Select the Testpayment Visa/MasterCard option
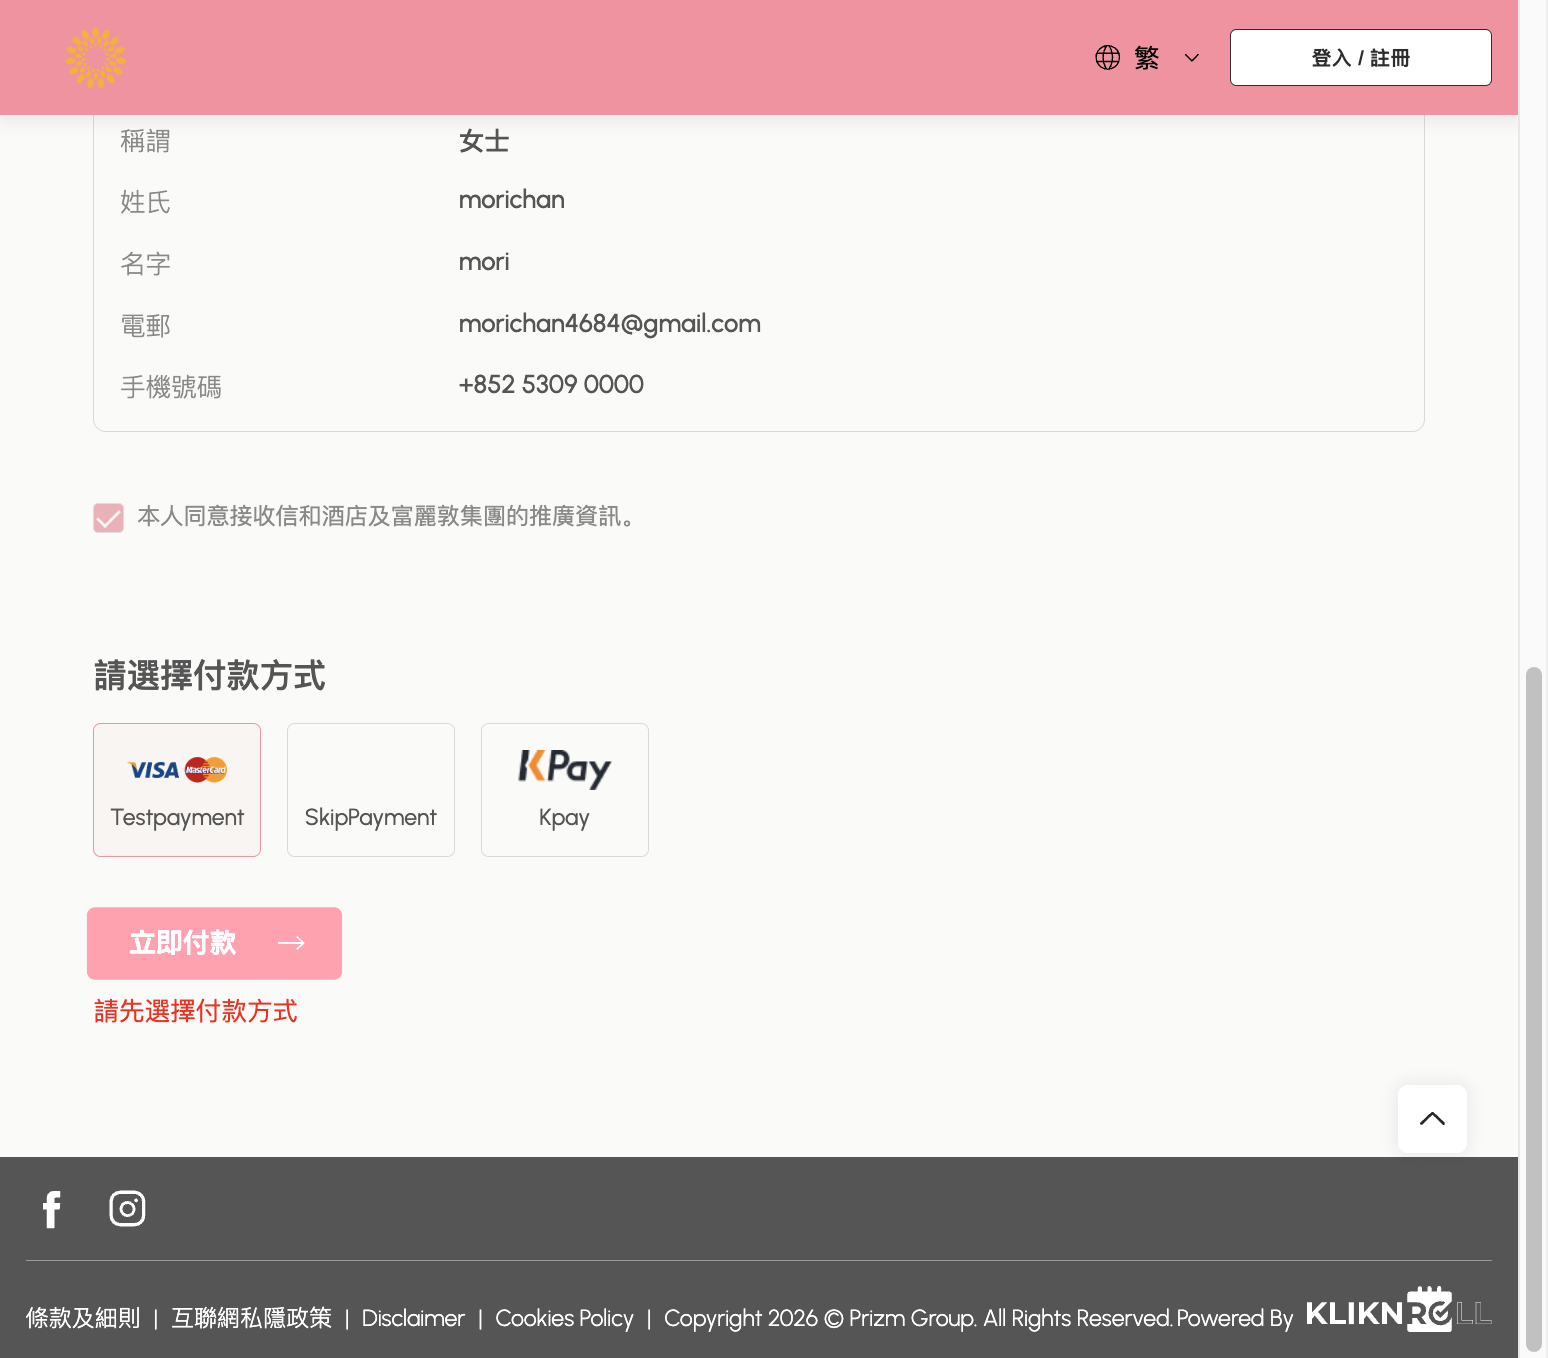Screen dimensions: 1548x1358 (x=177, y=790)
